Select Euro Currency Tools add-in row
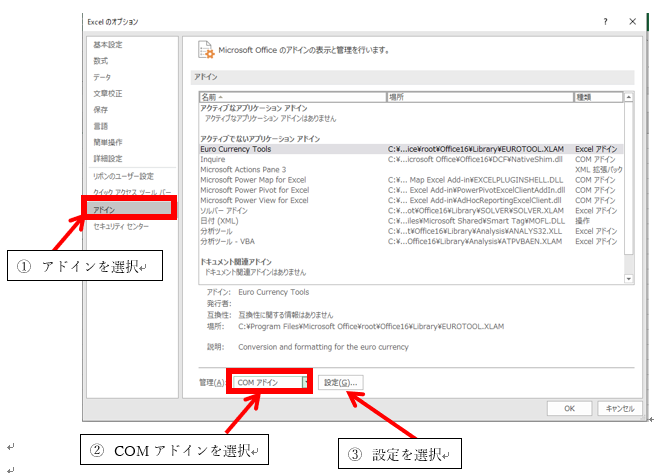Screen dimensions: 654x473 tap(411, 149)
